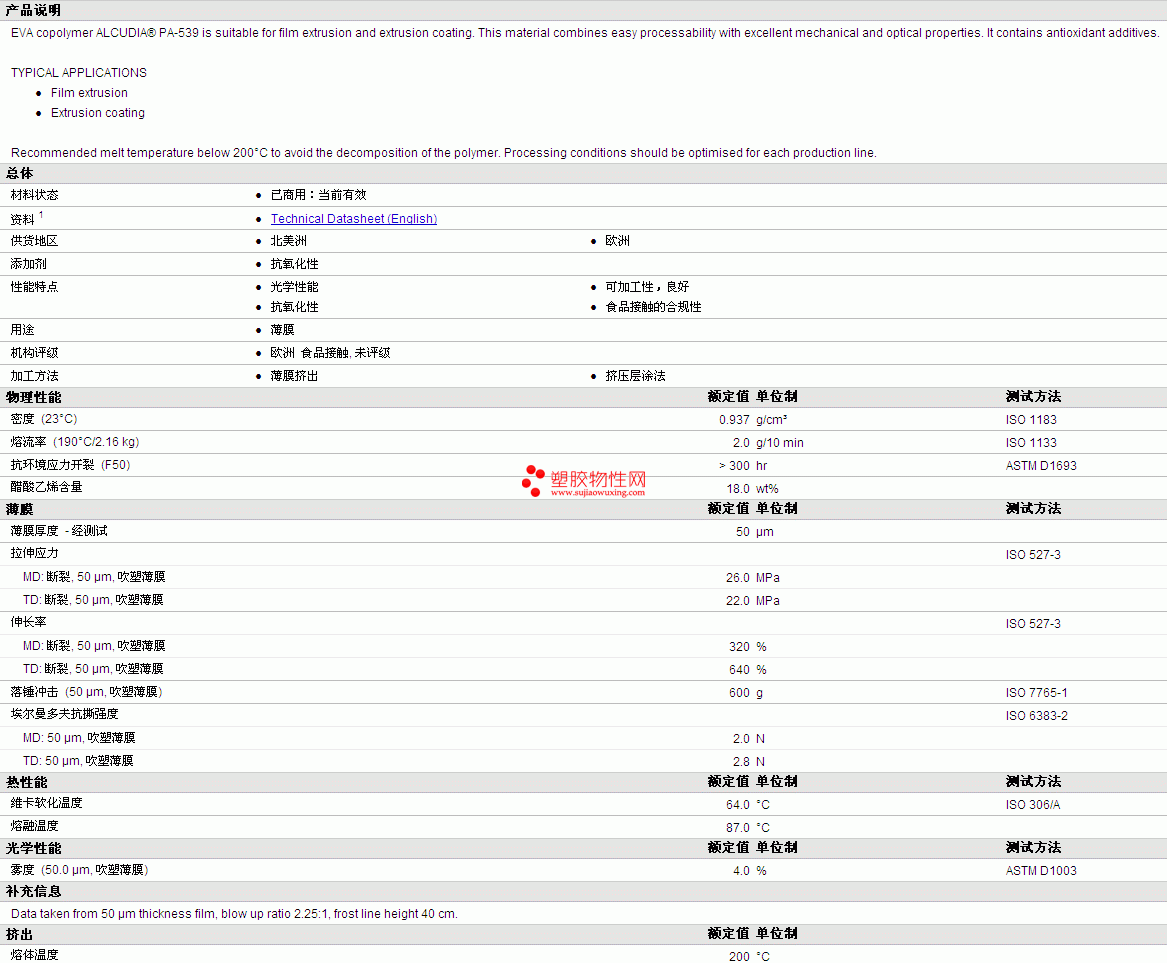
Task: Click the Extrusion coating bullet item
Action: 97,113
